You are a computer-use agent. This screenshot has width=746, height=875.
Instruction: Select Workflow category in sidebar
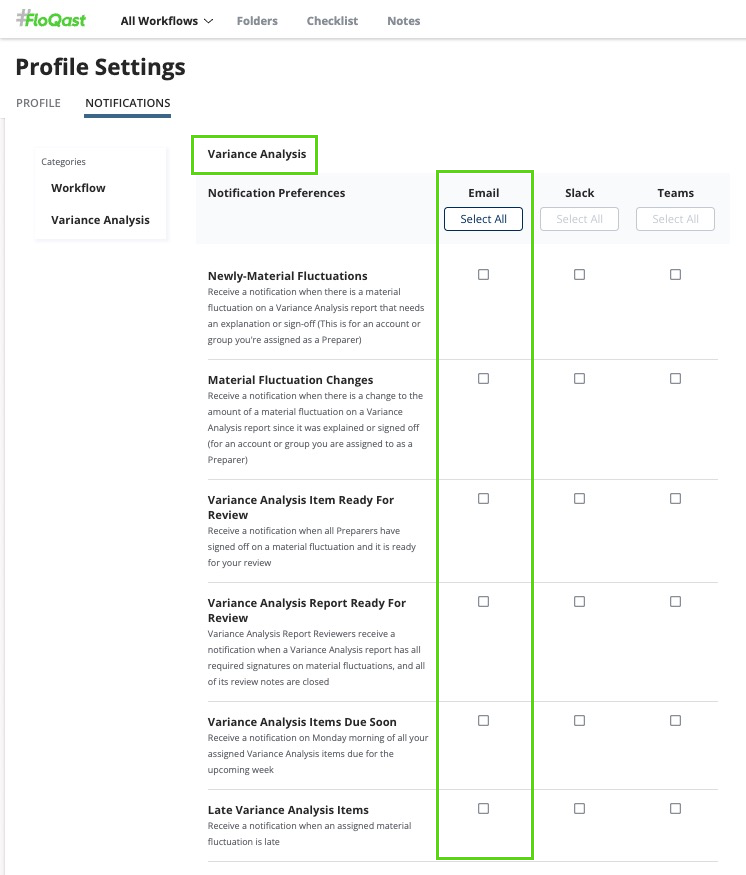coord(78,188)
